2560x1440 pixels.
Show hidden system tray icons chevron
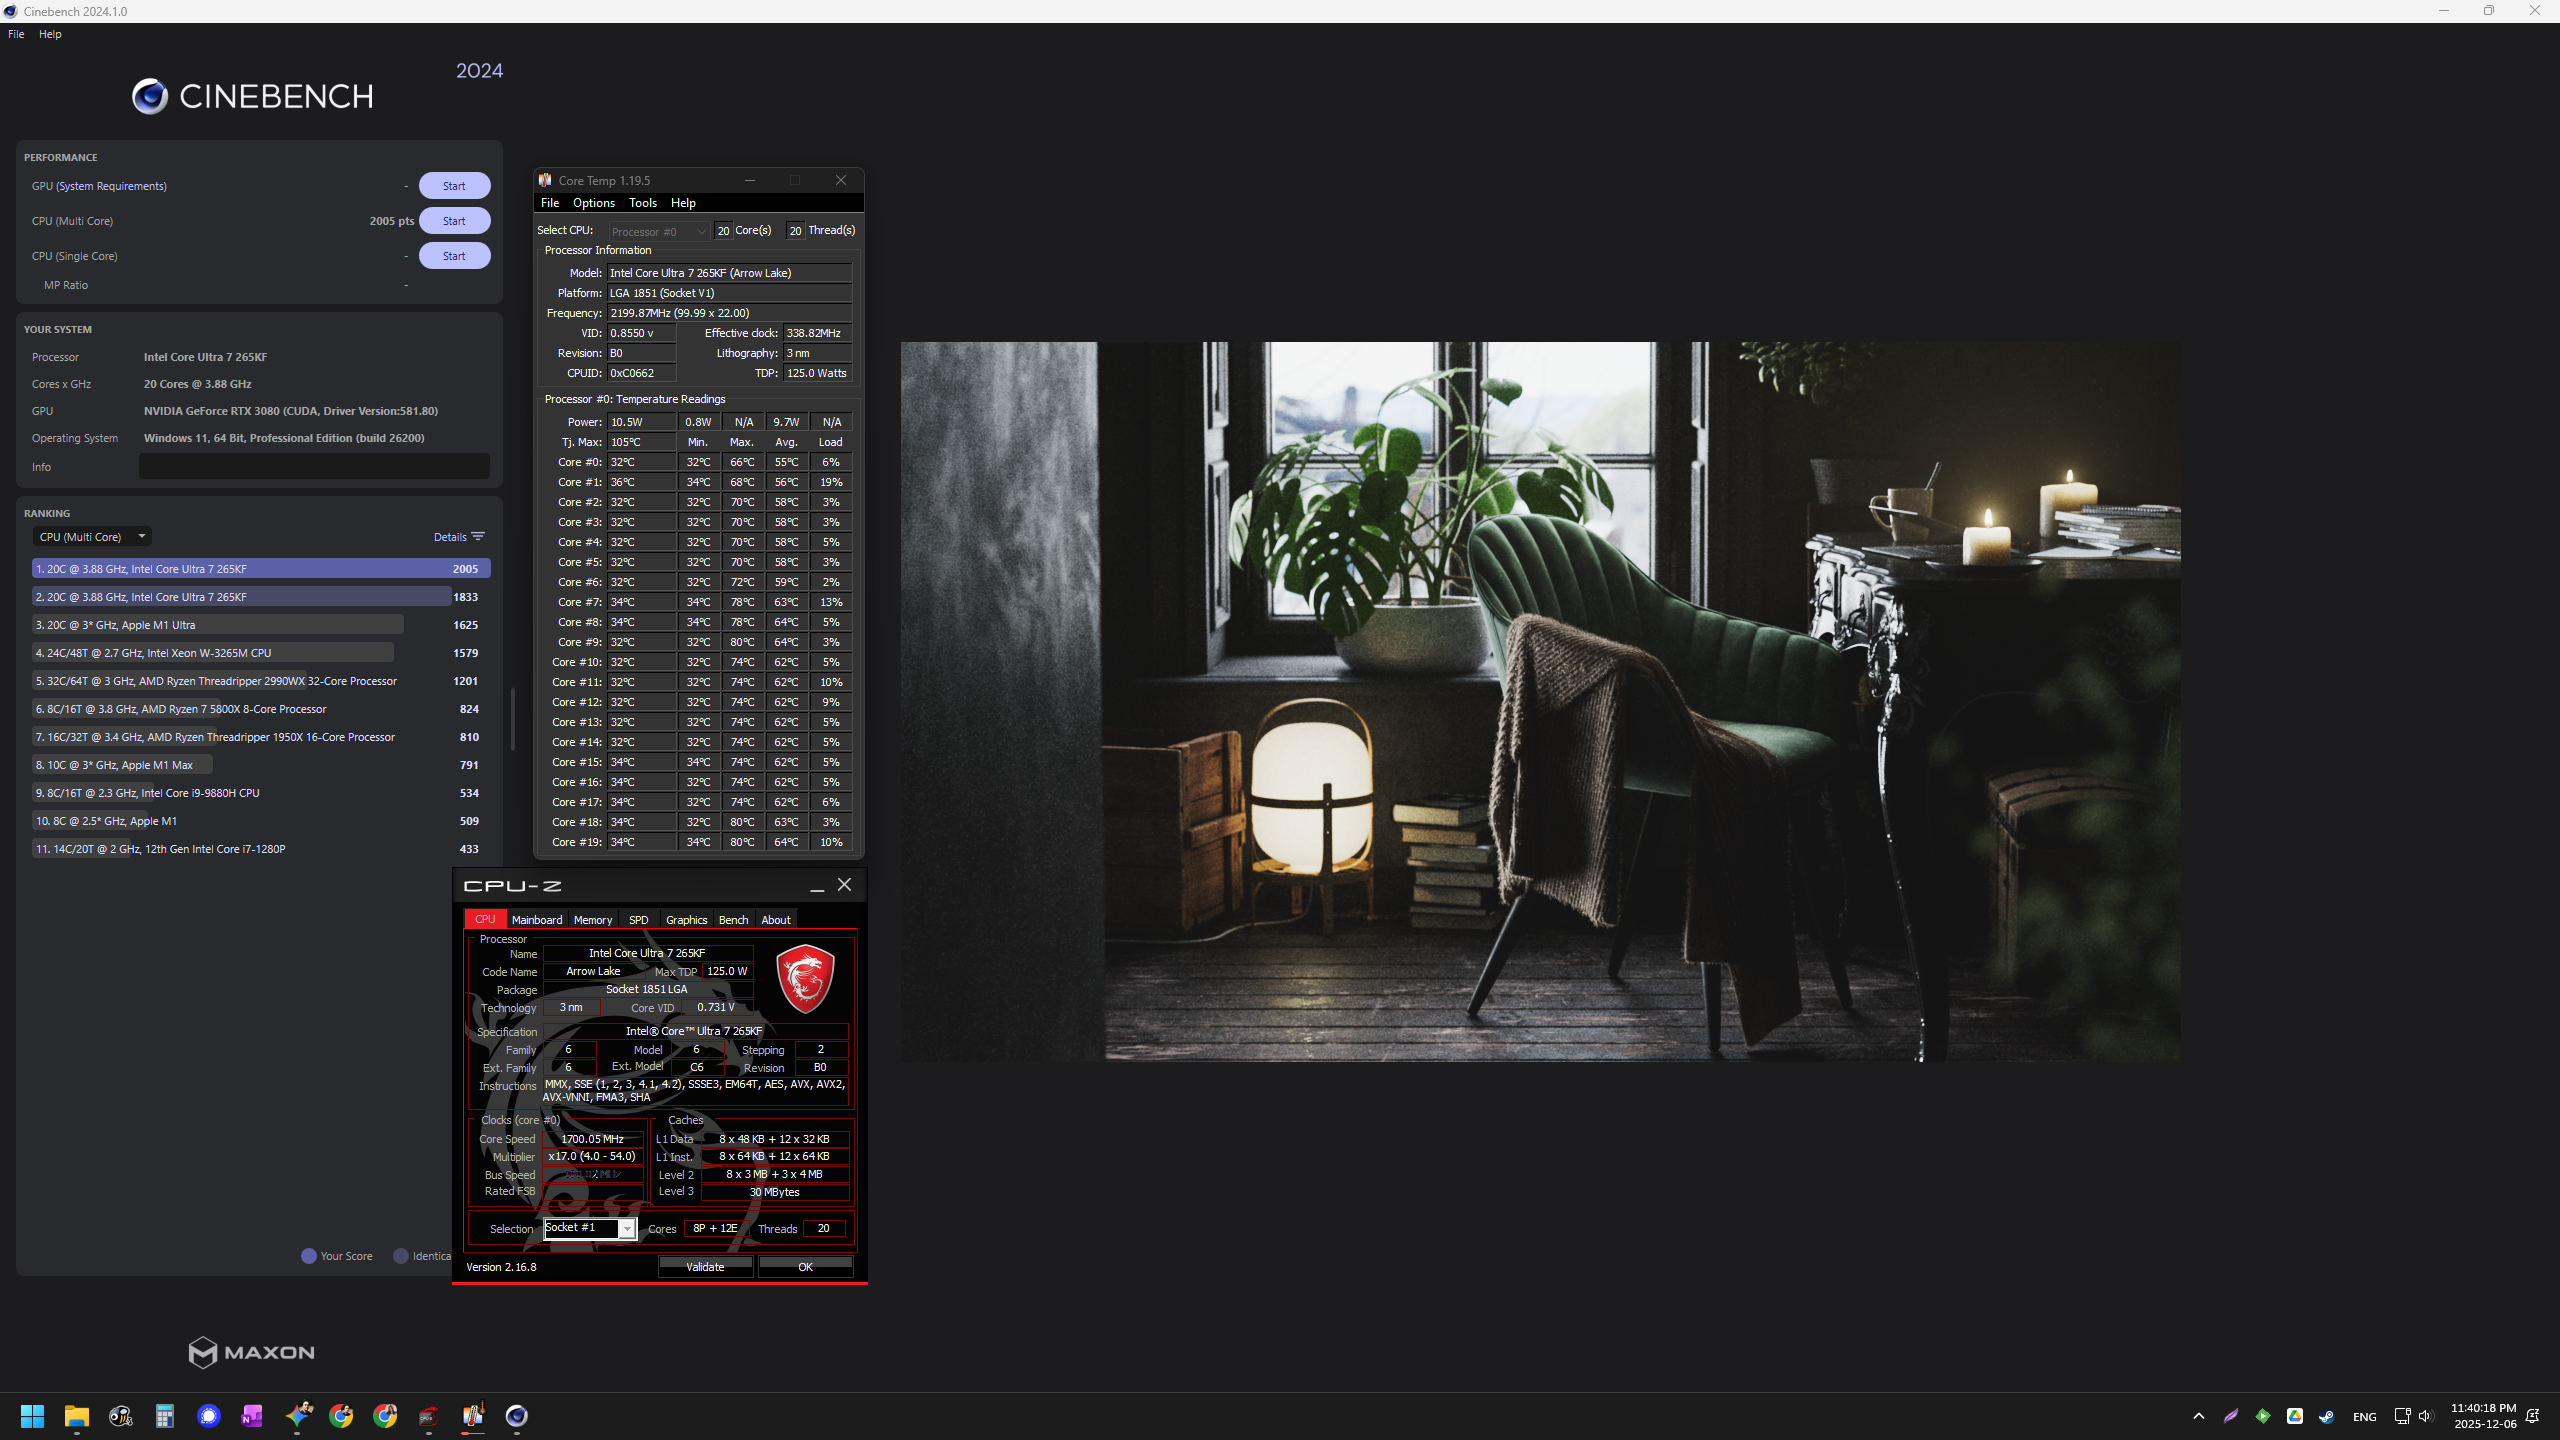coord(2198,1416)
